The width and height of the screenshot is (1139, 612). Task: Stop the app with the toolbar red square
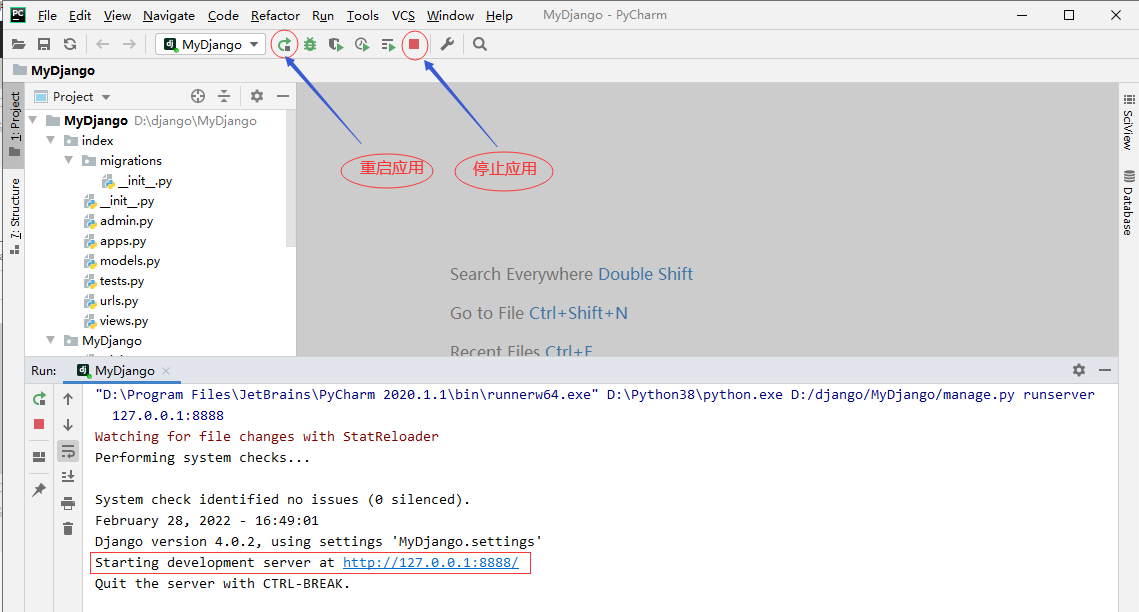click(x=414, y=44)
